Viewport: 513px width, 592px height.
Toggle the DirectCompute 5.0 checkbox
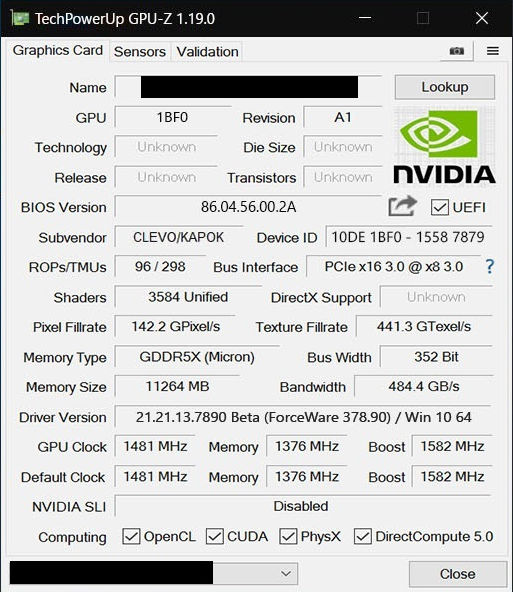pos(362,536)
